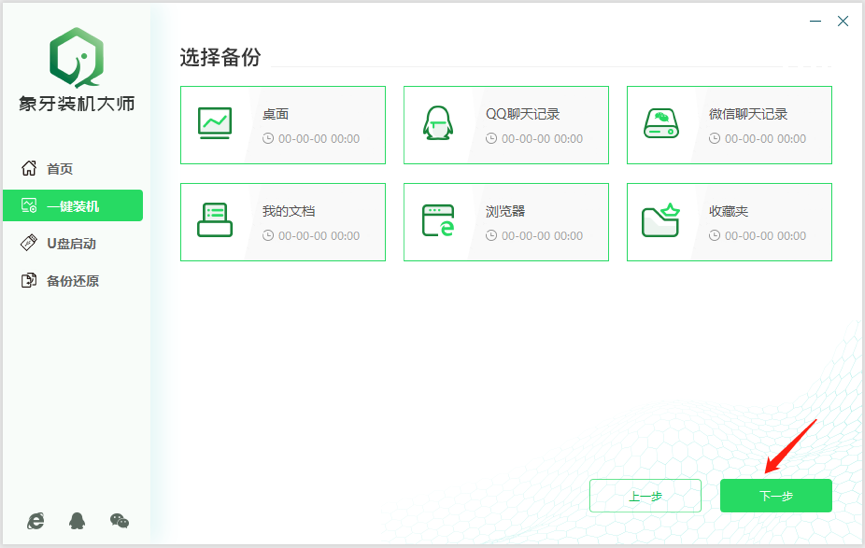Toggle the QQ聊天记录 backup option
The width and height of the screenshot is (865, 548).
pos(522,114)
